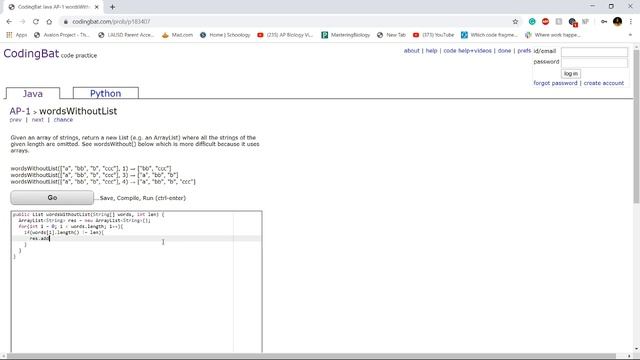Open the Where work happens bookmark
Viewport: 640px width, 360px height.
[x=553, y=35]
